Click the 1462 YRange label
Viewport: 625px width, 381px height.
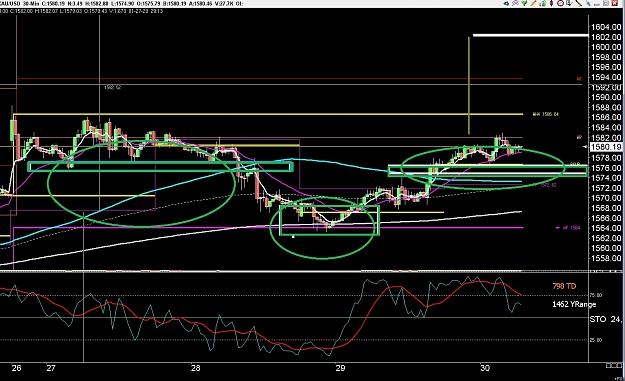[574, 304]
